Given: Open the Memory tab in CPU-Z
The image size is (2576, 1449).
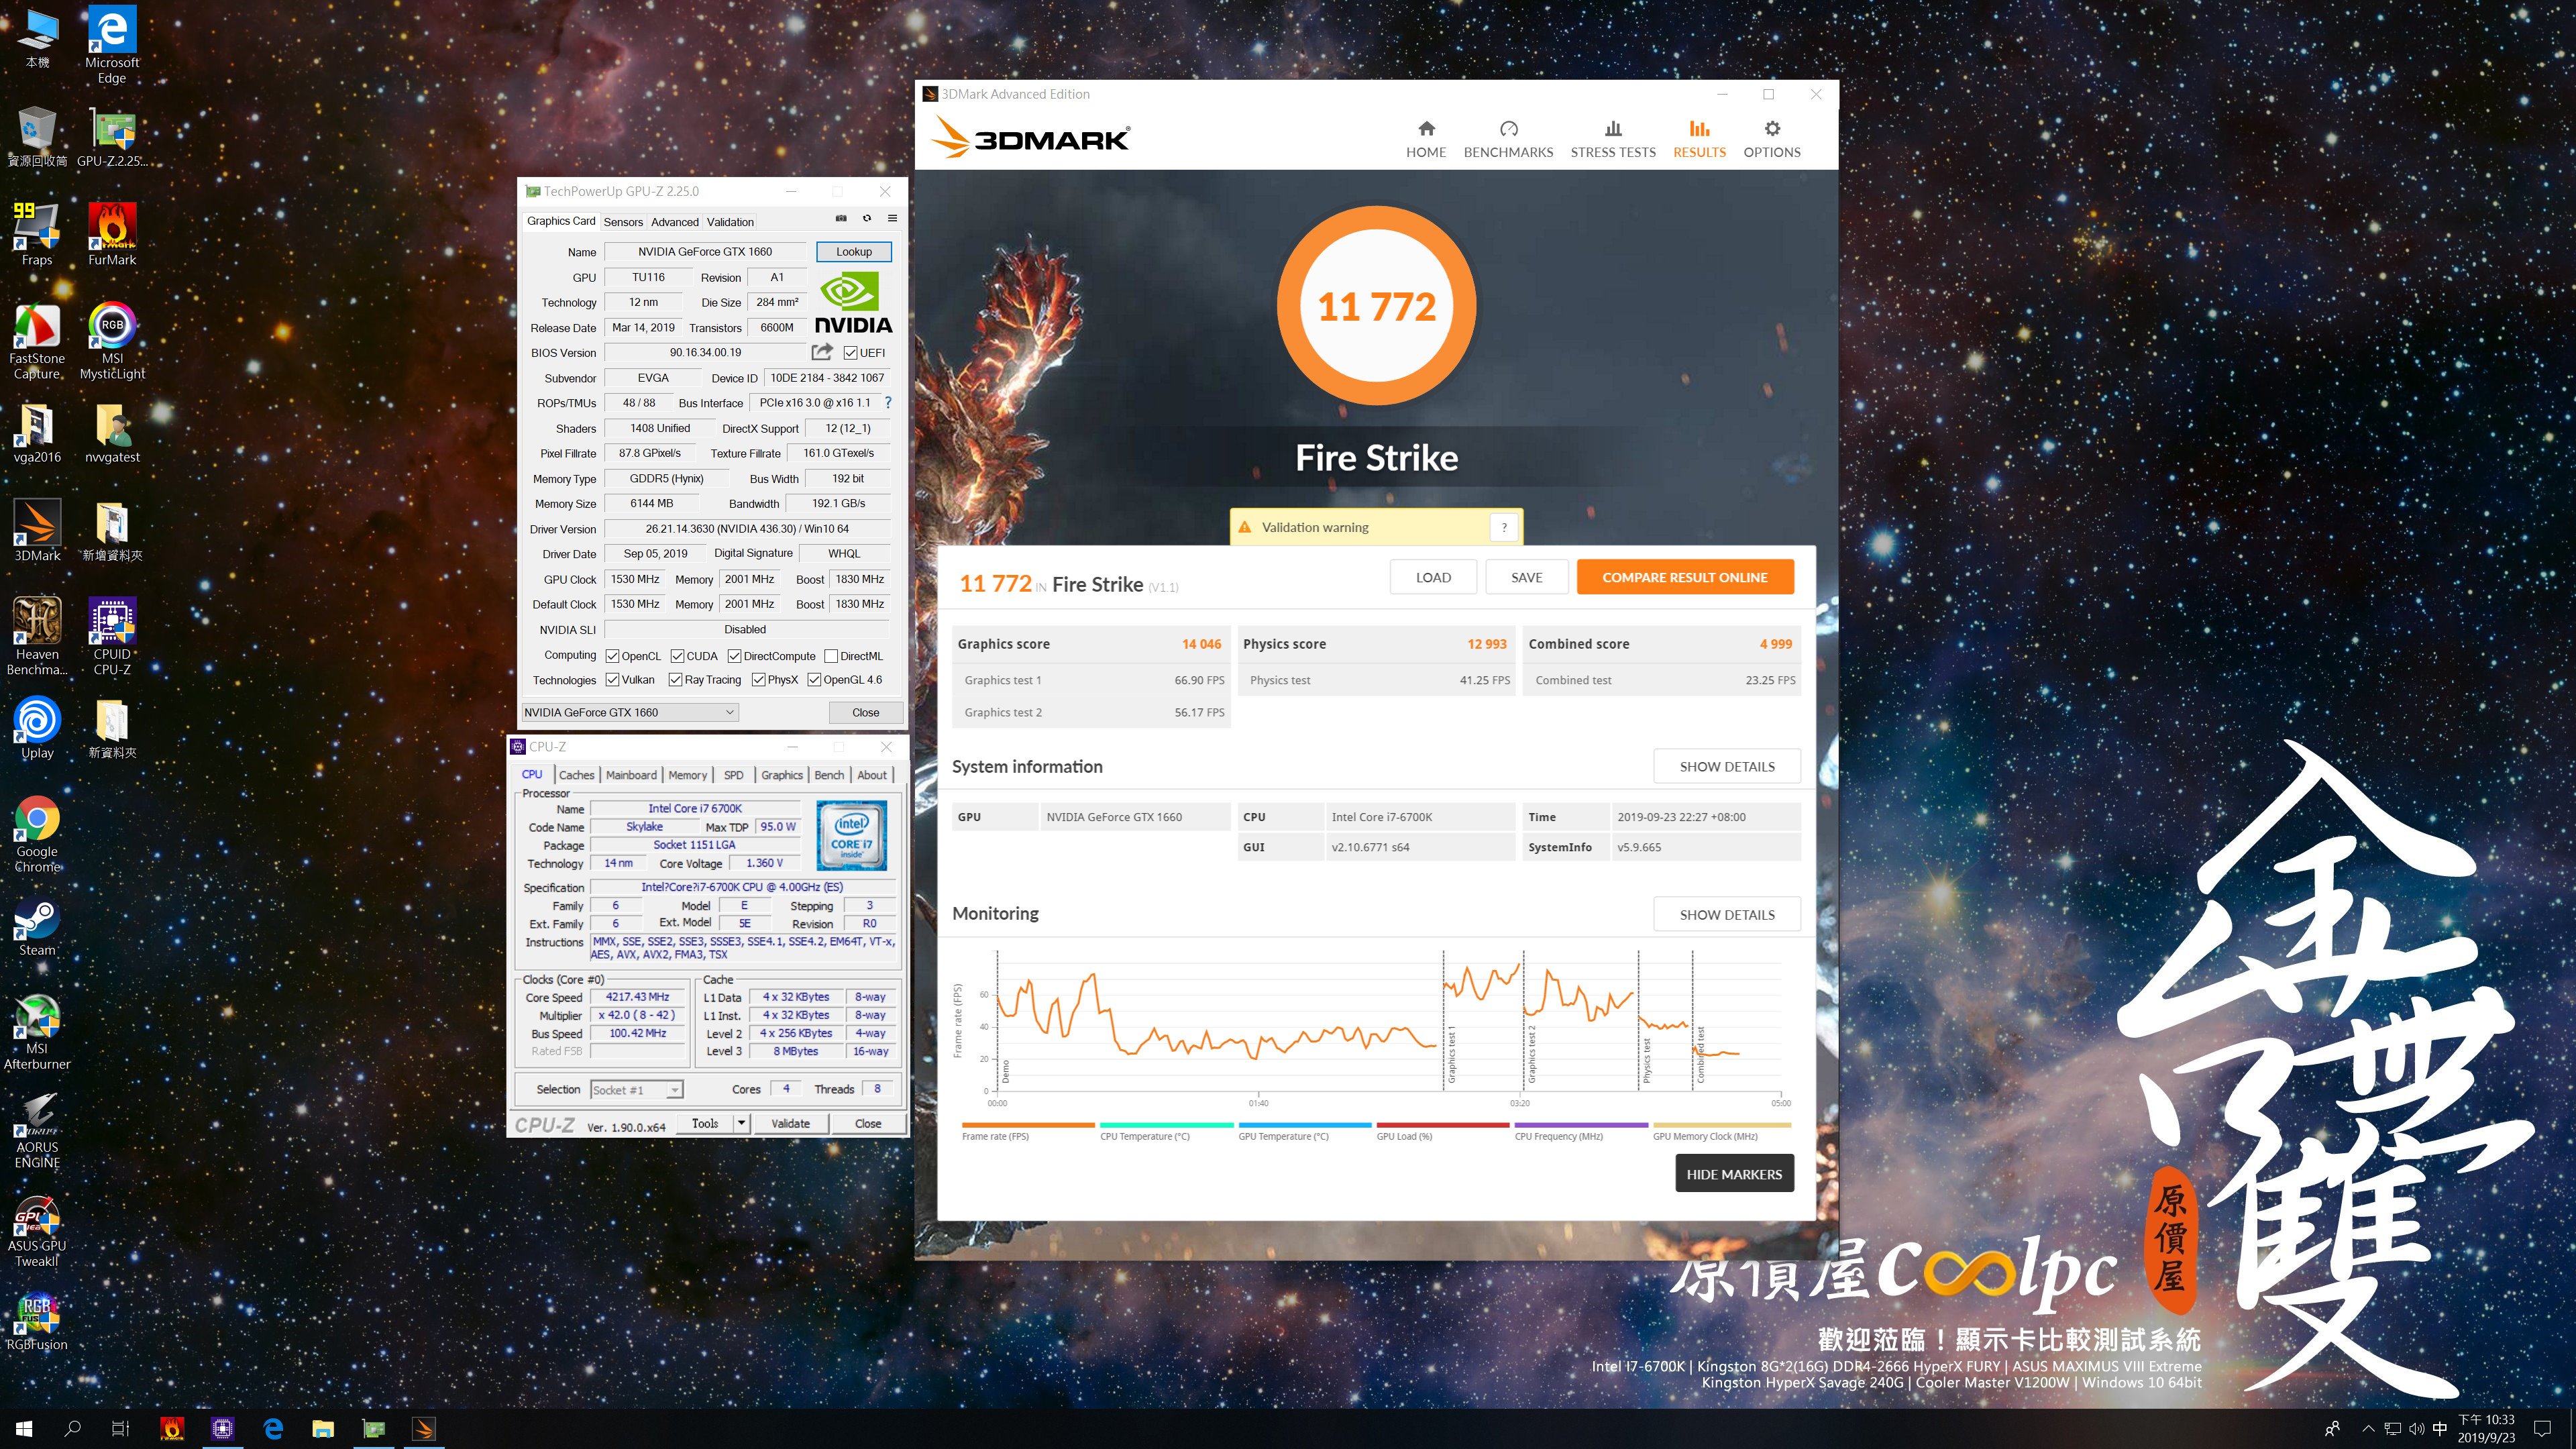Looking at the screenshot, I should tap(688, 775).
